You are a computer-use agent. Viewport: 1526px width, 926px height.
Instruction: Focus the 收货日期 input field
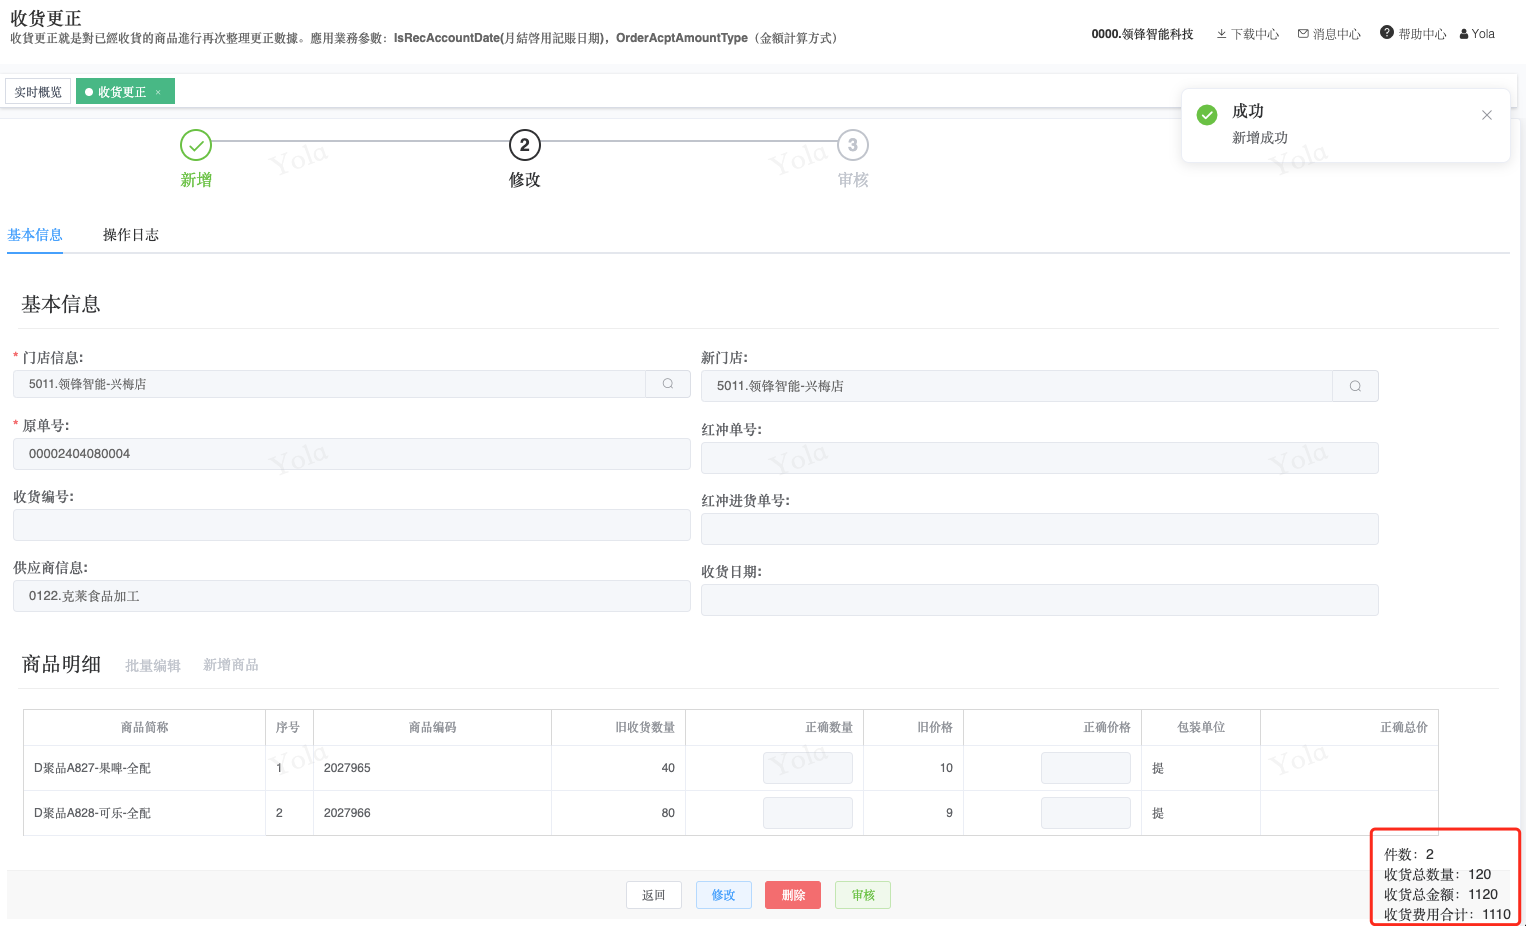pos(1040,600)
